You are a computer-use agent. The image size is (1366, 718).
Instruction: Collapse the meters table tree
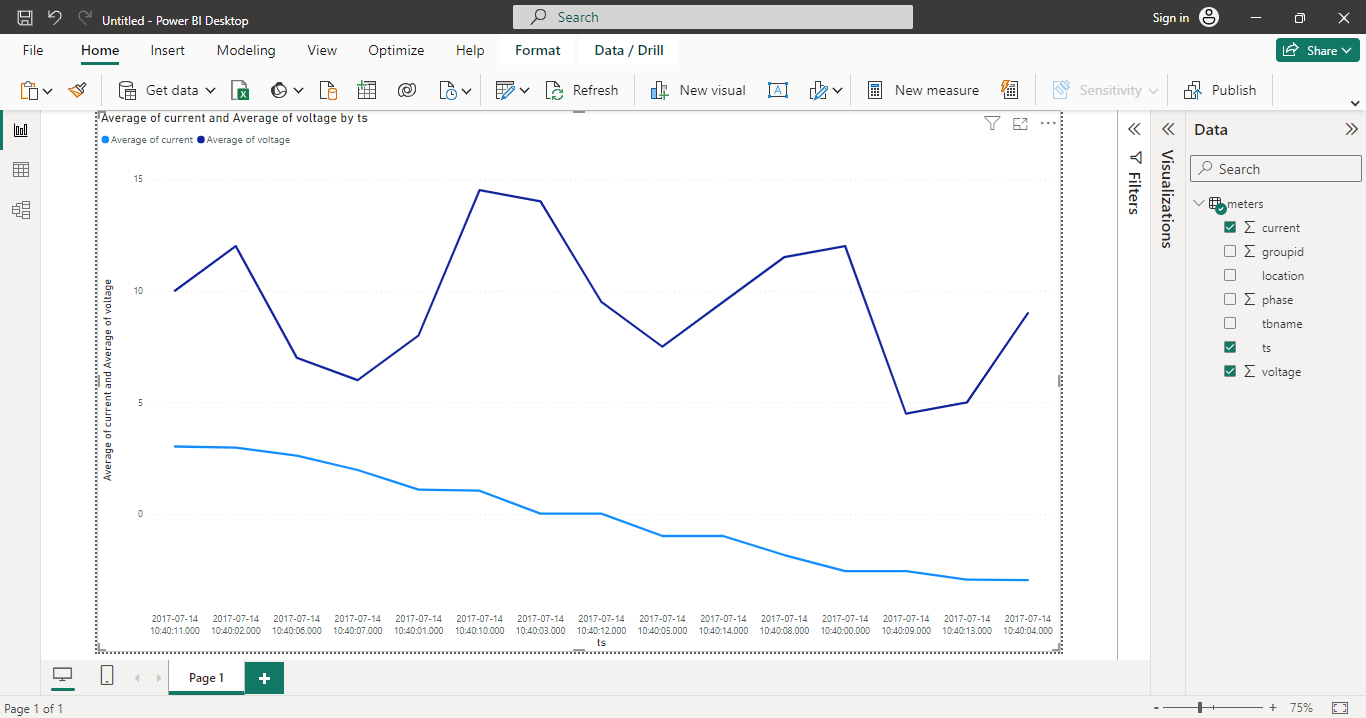(1199, 204)
